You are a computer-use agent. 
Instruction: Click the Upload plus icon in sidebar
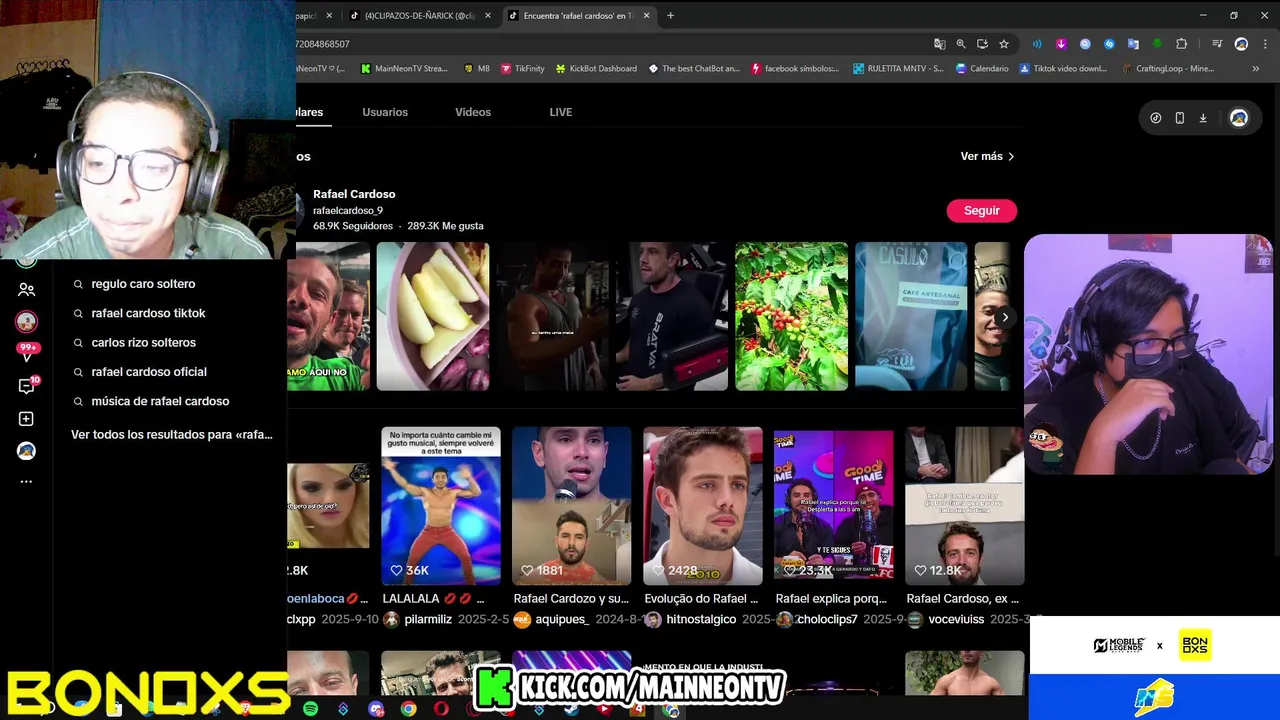[x=27, y=419]
